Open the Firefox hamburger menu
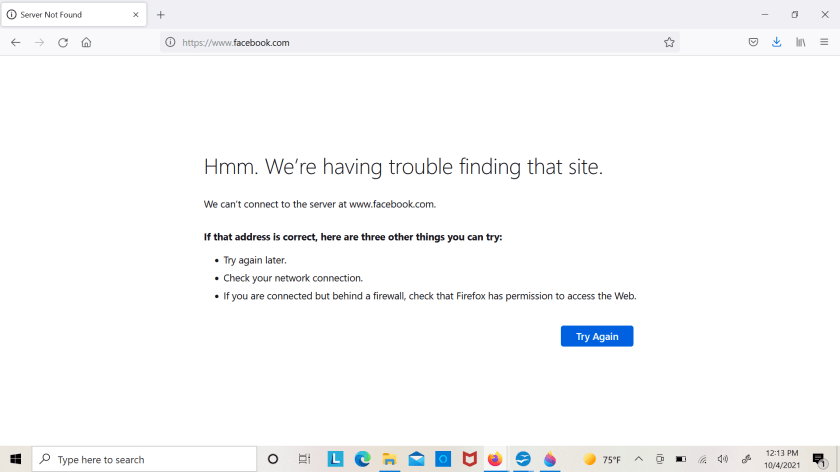 pyautogui.click(x=824, y=43)
